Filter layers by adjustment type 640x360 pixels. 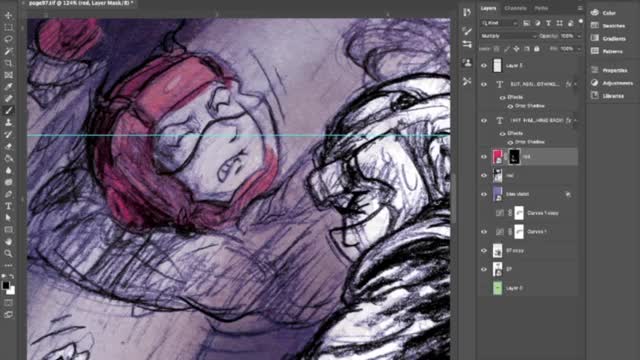point(538,23)
